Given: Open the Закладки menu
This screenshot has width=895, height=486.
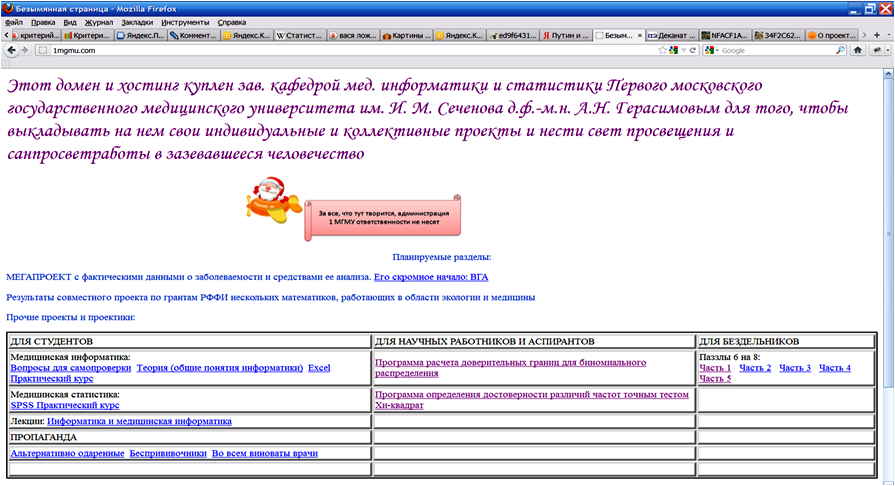Looking at the screenshot, I should [137, 22].
